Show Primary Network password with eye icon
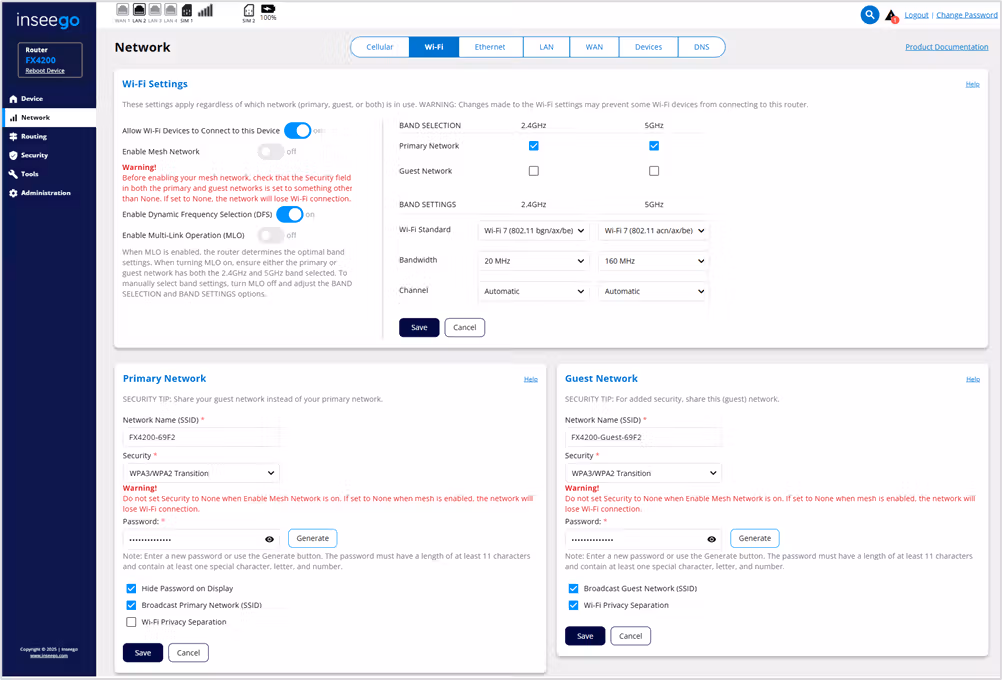1002x680 pixels. click(269, 539)
